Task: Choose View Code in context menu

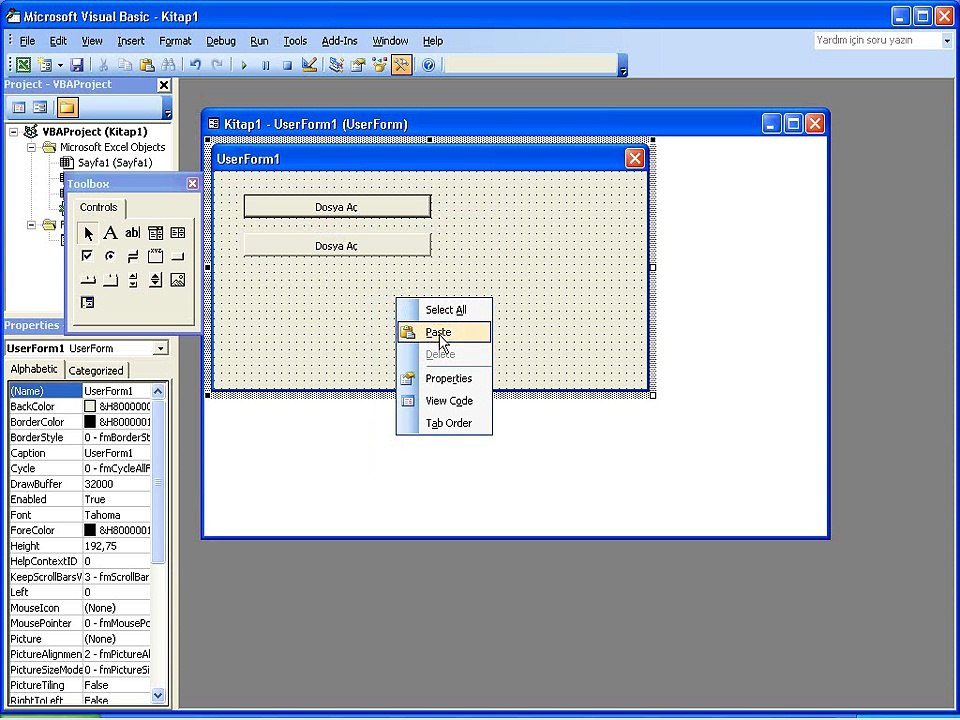Action: [444, 401]
